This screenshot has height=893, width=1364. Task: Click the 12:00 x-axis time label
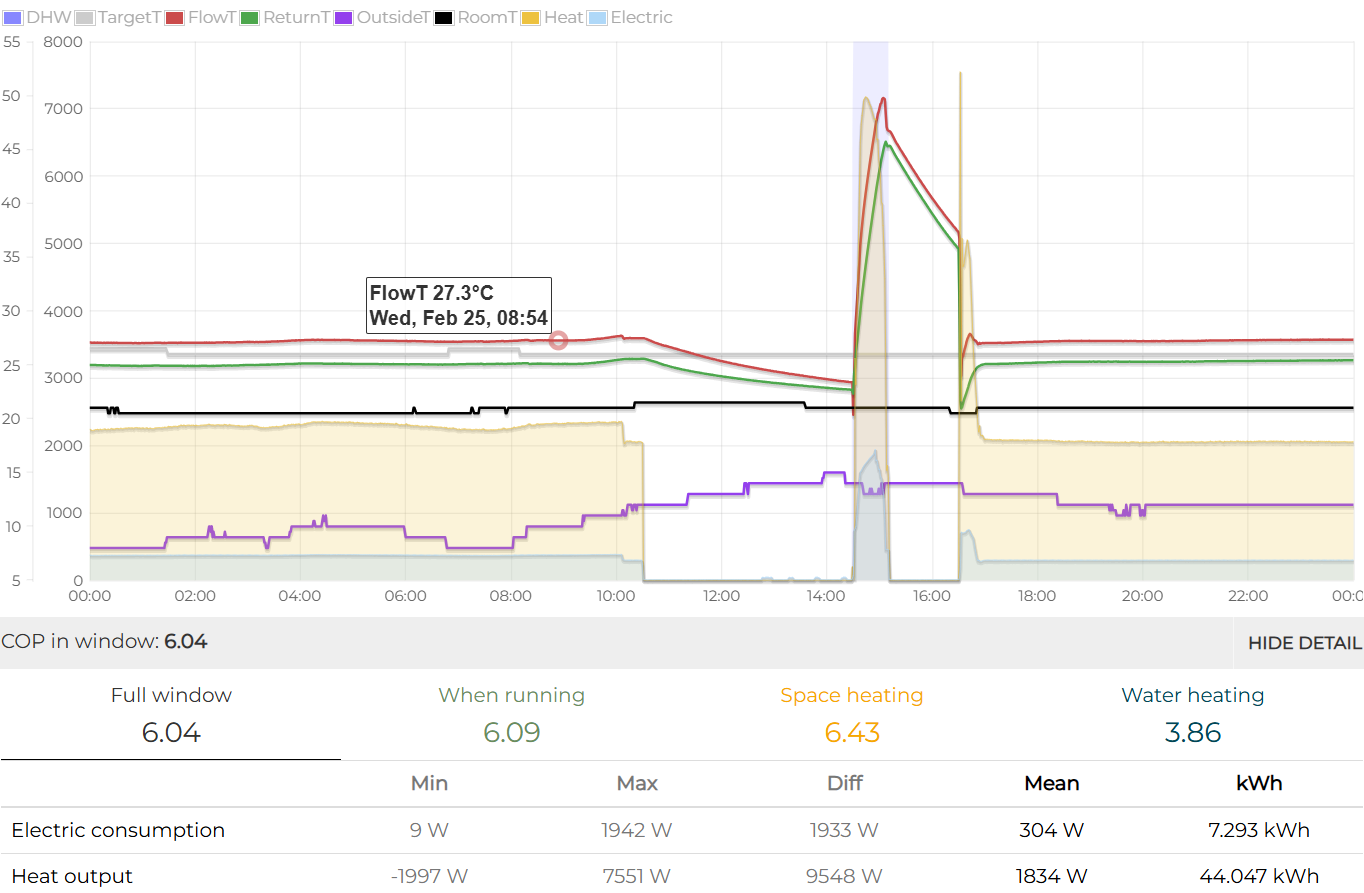pyautogui.click(x=721, y=596)
